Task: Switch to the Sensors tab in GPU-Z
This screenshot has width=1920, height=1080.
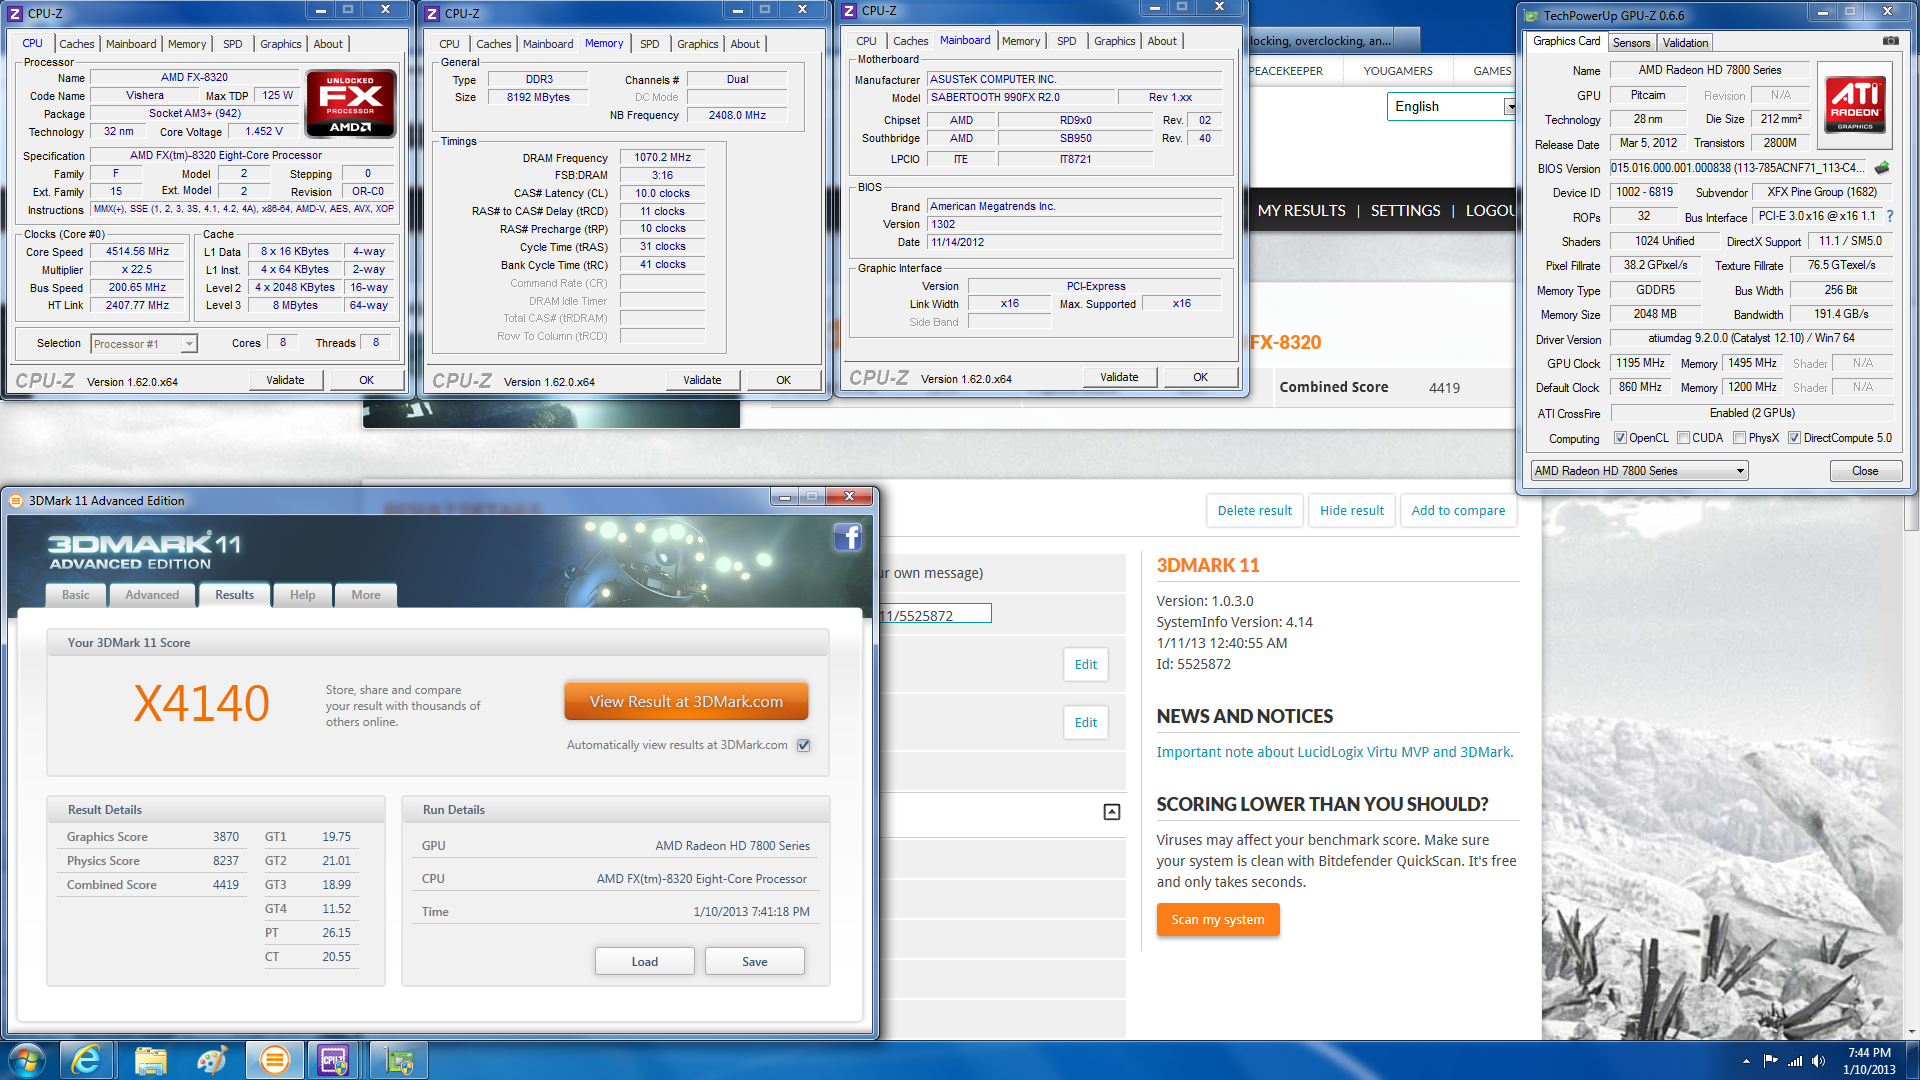Action: pos(1631,43)
